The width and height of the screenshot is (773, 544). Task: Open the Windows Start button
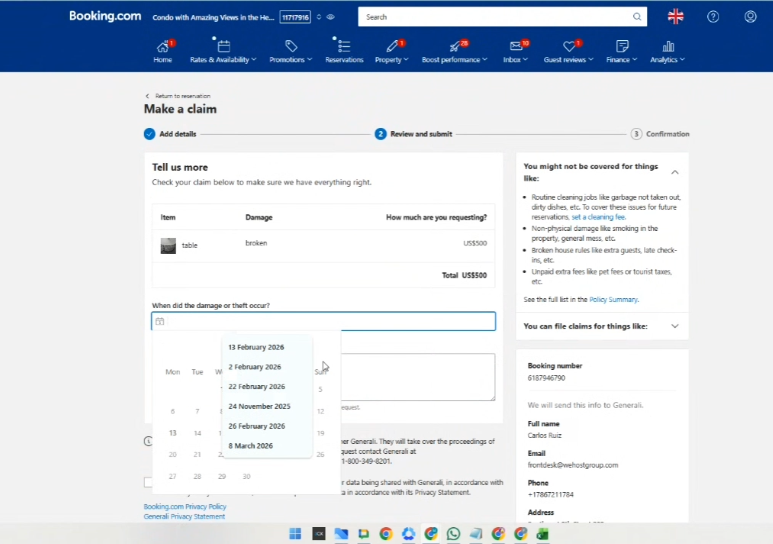295,533
